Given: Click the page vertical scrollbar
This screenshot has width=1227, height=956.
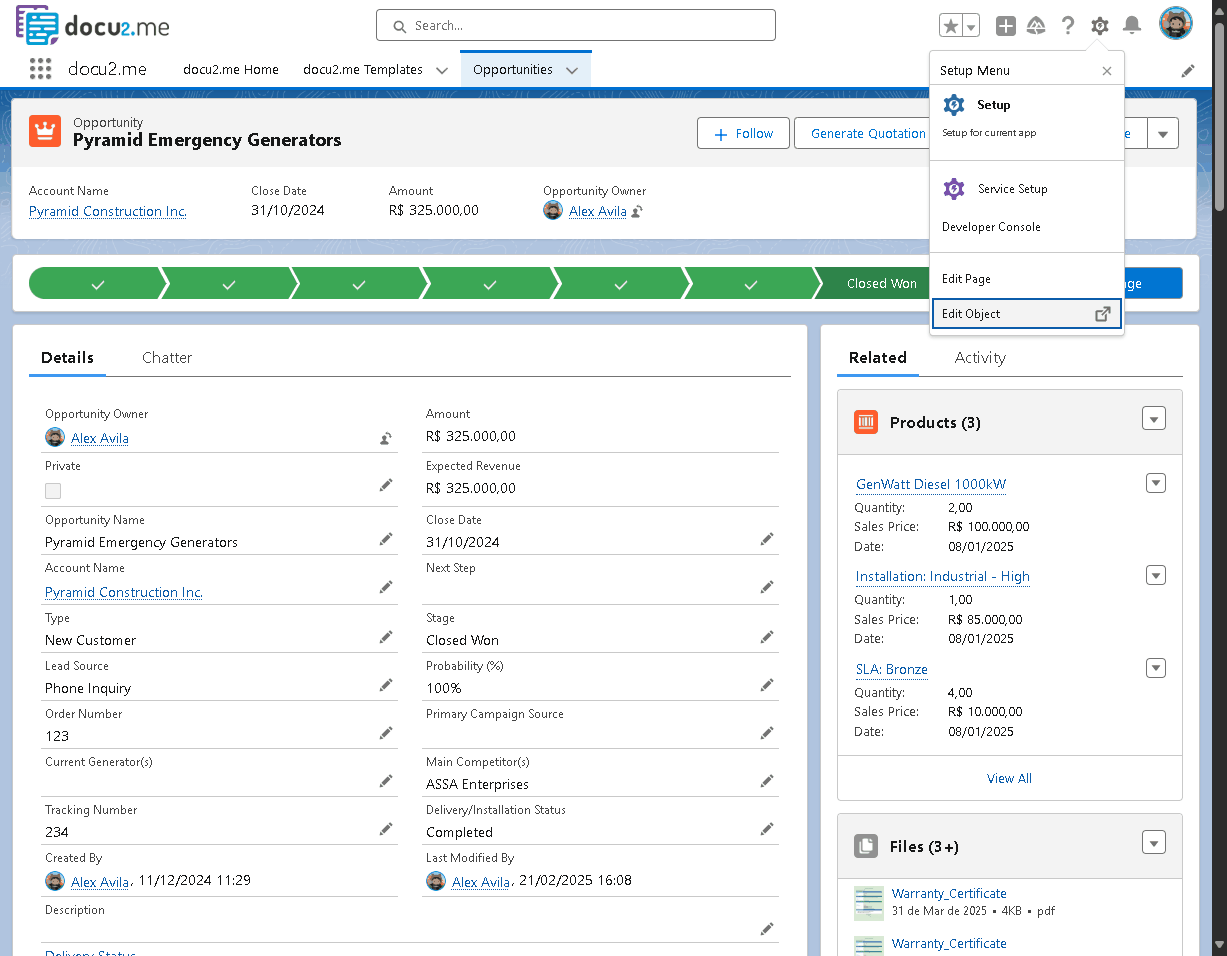Looking at the screenshot, I should pyautogui.click(x=1219, y=115).
